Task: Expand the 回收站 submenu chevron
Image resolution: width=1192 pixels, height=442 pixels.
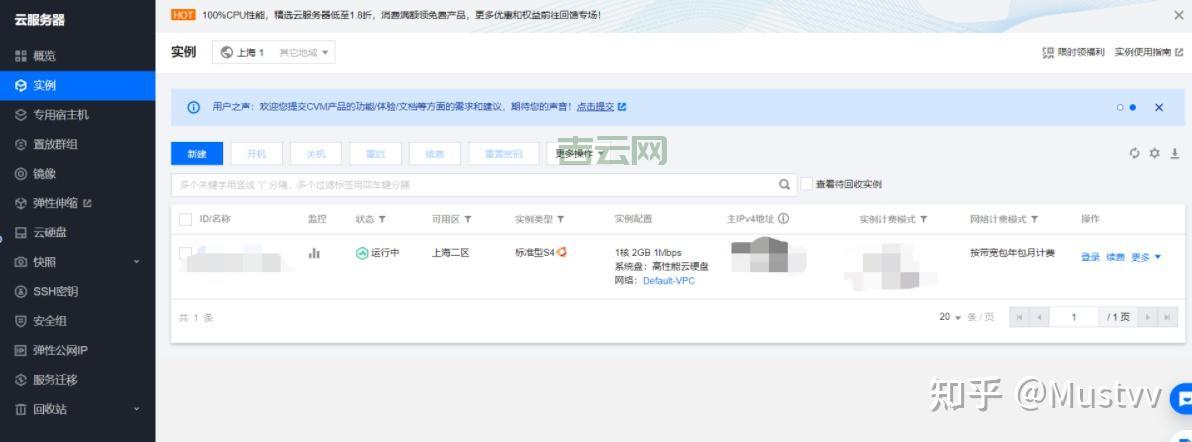Action: pyautogui.click(x=137, y=409)
